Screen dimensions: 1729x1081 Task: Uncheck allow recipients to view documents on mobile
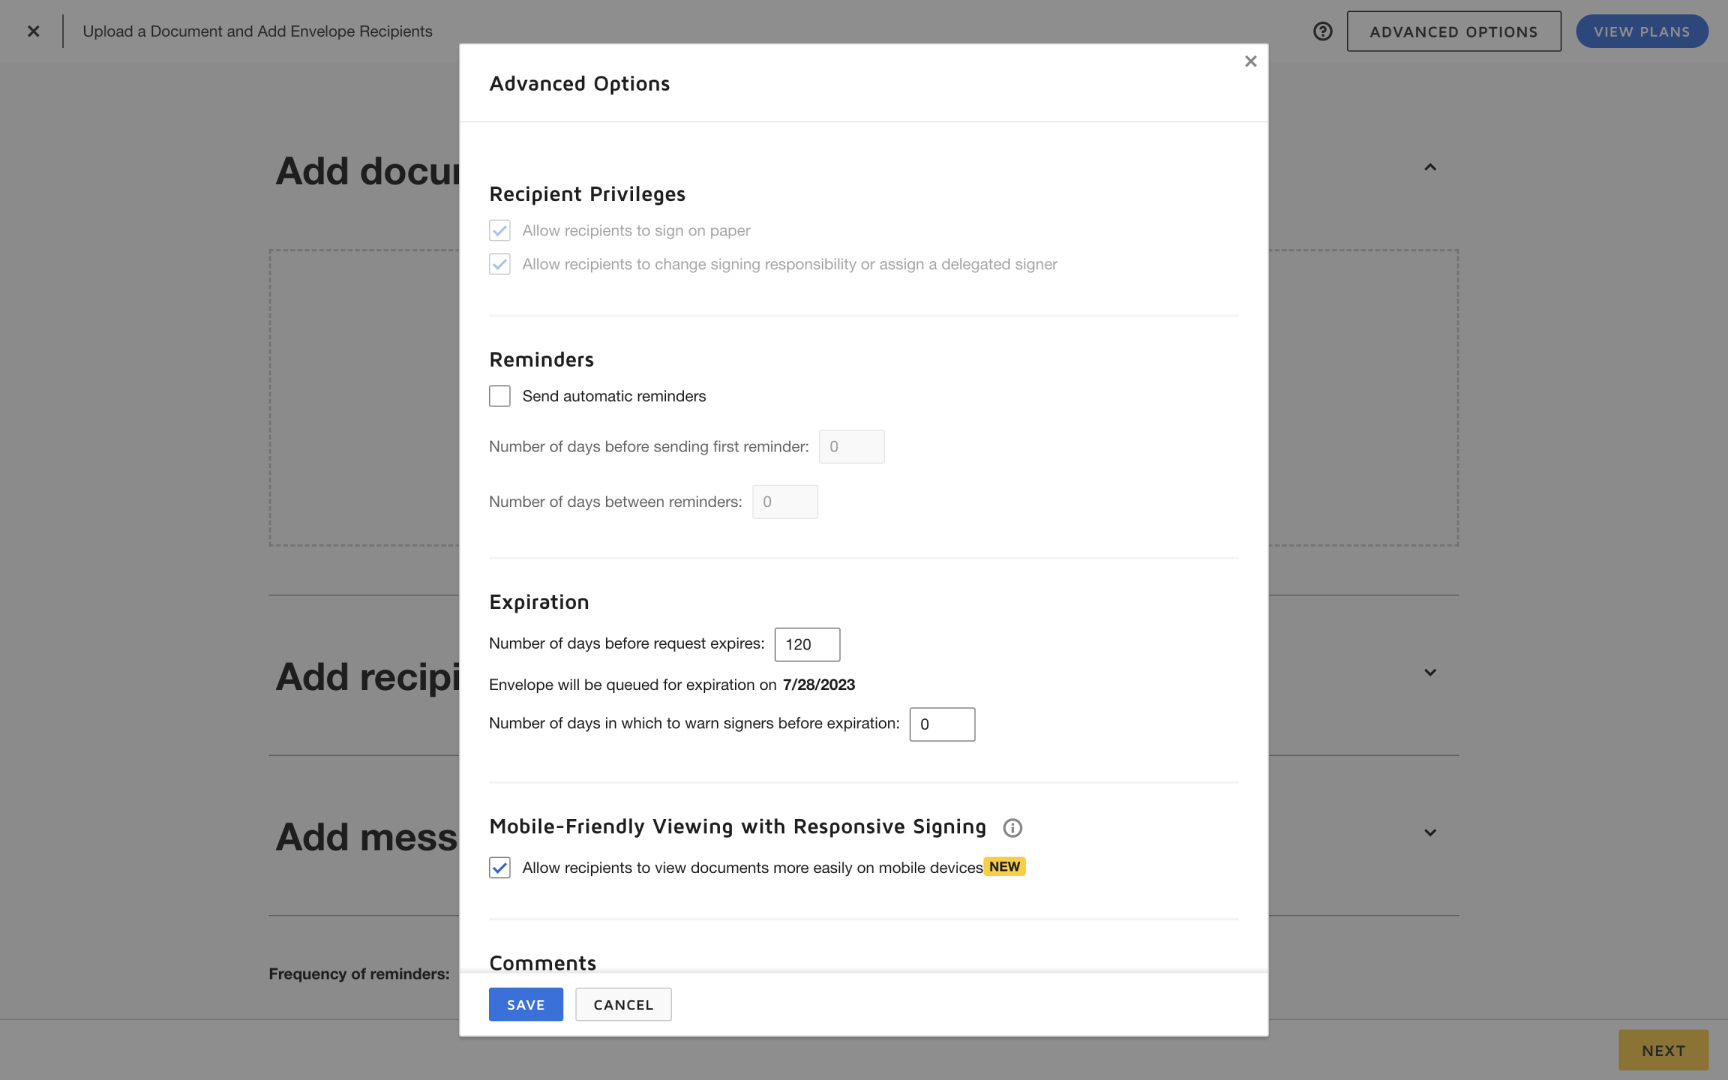coord(499,867)
